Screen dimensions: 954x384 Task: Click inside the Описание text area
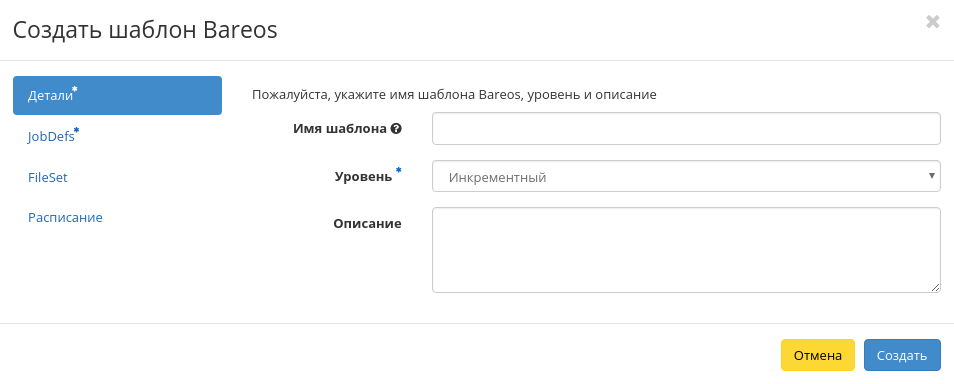[x=686, y=250]
